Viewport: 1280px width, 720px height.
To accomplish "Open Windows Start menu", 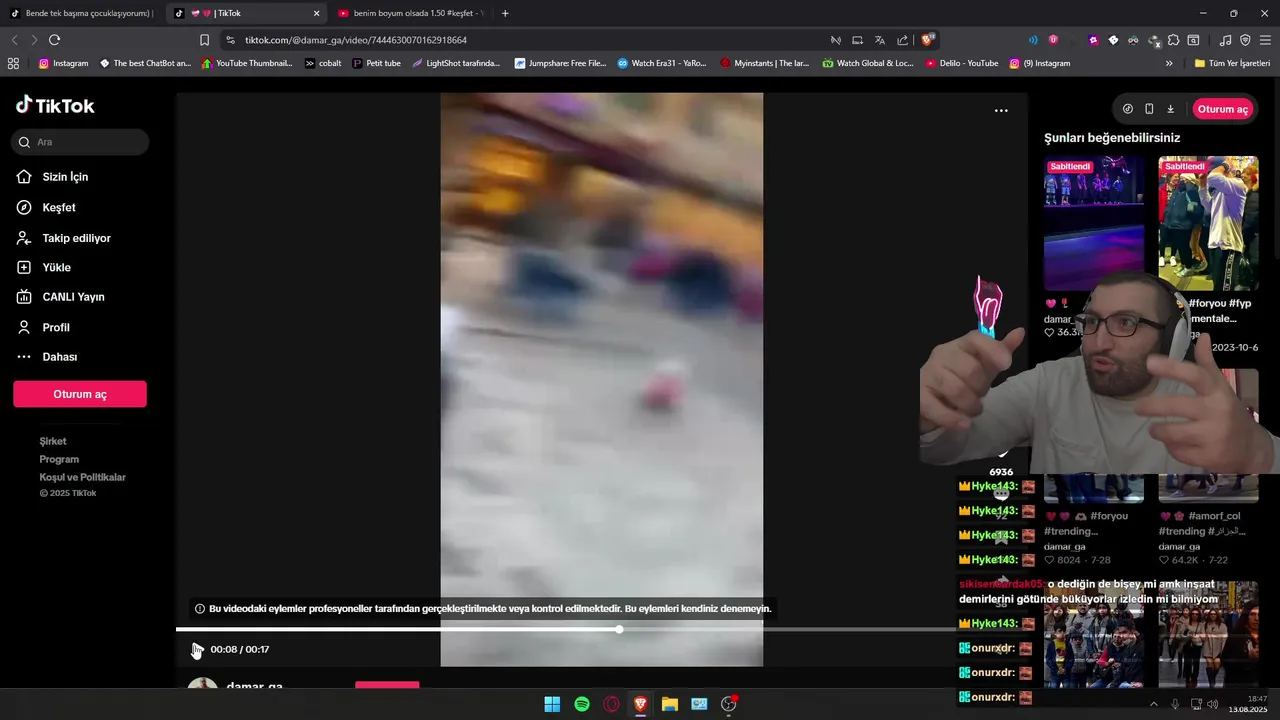I will coord(552,704).
